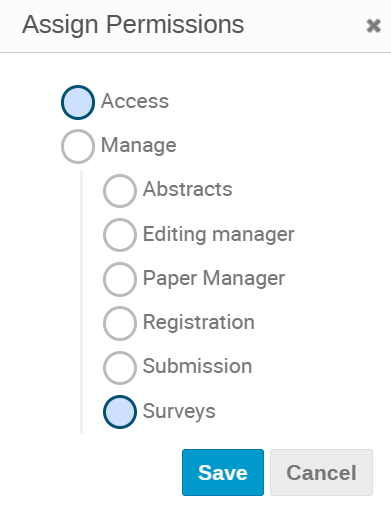
Task: Click the Assign Permissions dialog title
Action: [x=133, y=25]
